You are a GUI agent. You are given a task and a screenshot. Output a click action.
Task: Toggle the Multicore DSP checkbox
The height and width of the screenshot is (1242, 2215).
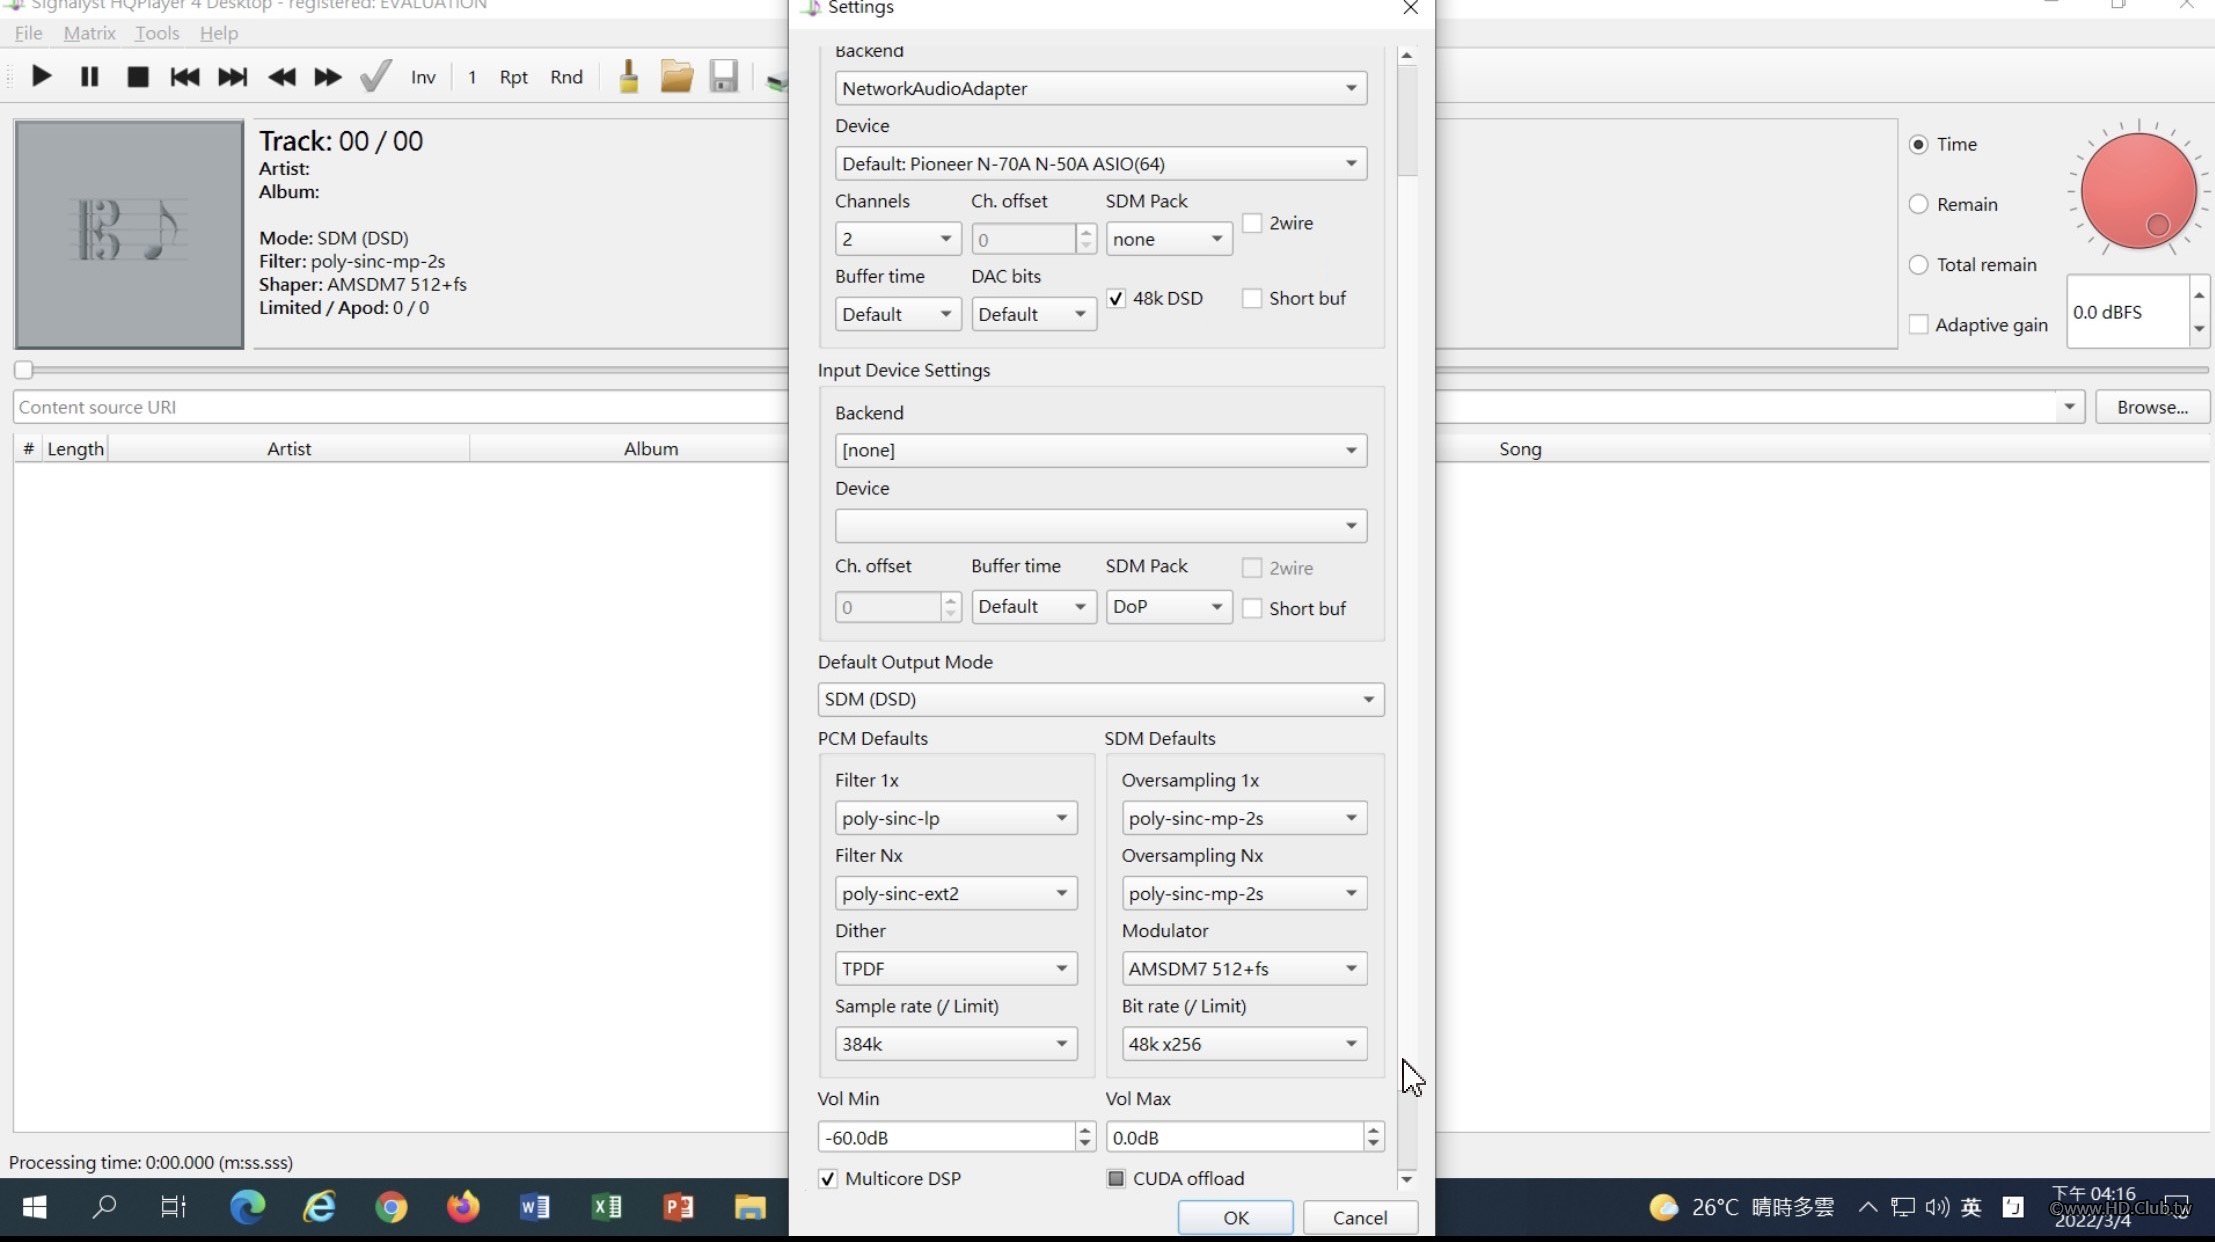coord(826,1178)
